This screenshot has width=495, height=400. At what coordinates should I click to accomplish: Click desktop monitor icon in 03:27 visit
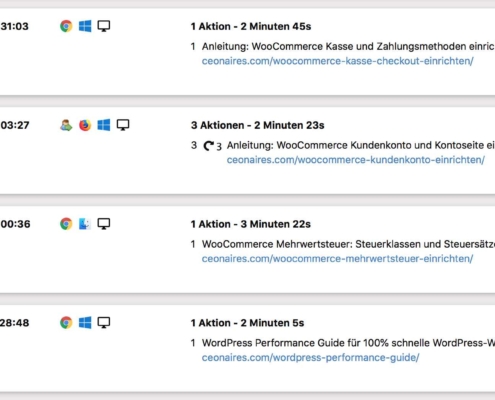click(x=123, y=125)
